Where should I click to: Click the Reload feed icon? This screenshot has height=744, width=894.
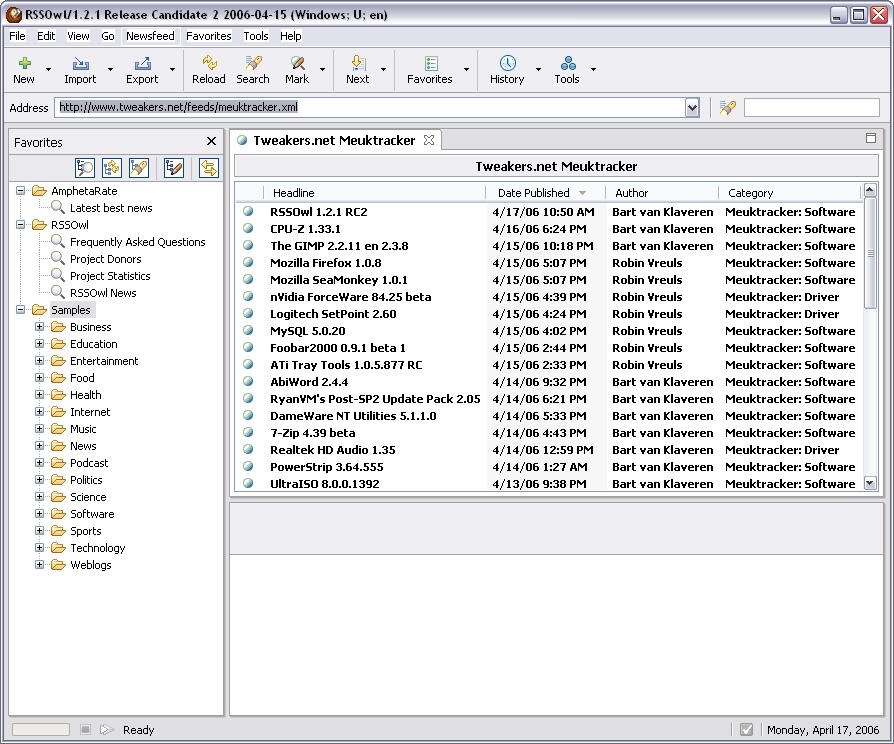tap(208, 64)
